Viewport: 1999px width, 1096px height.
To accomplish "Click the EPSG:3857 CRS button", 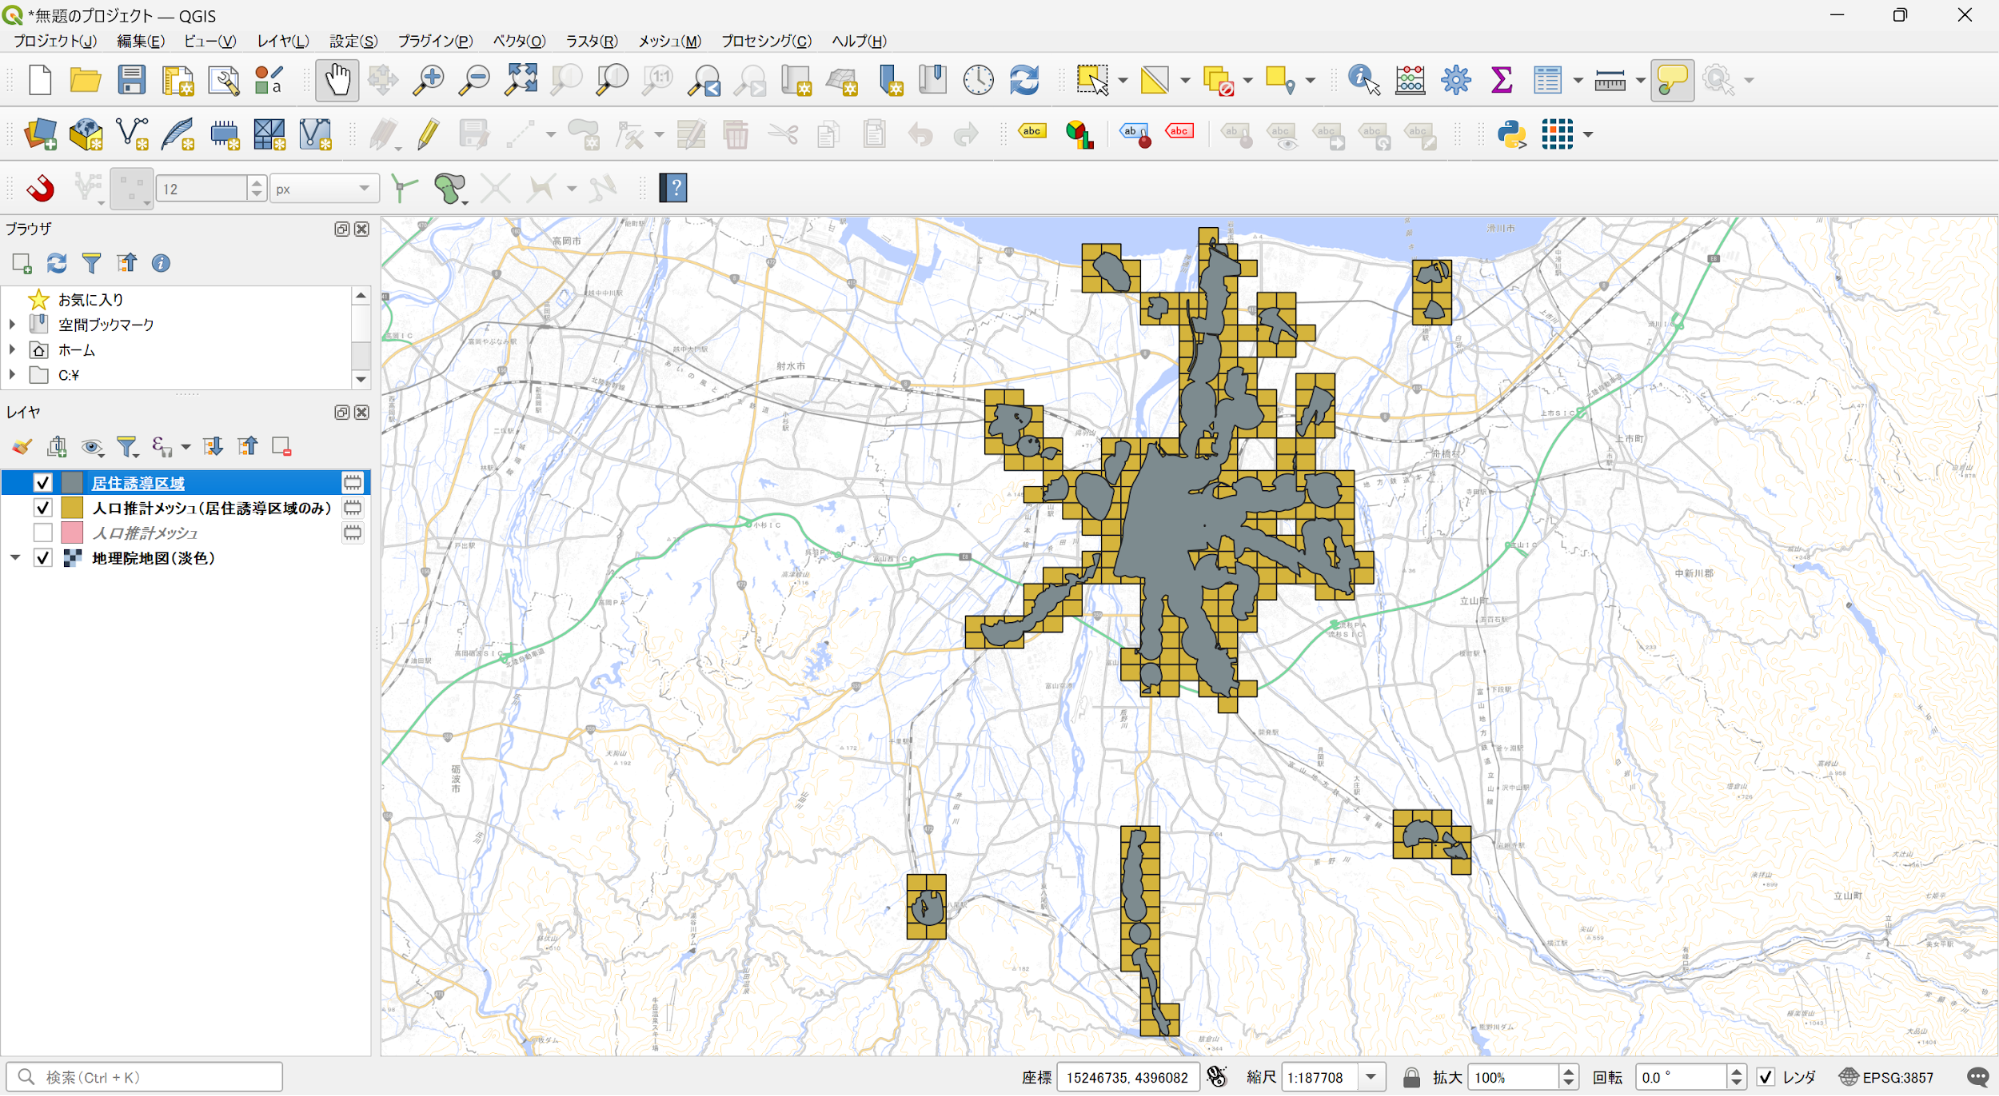I will click(1887, 1077).
